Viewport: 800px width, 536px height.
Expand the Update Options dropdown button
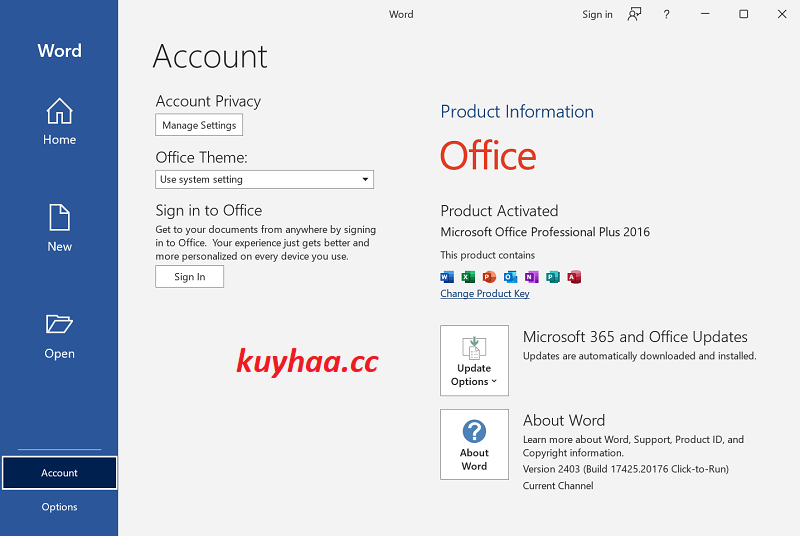click(474, 361)
